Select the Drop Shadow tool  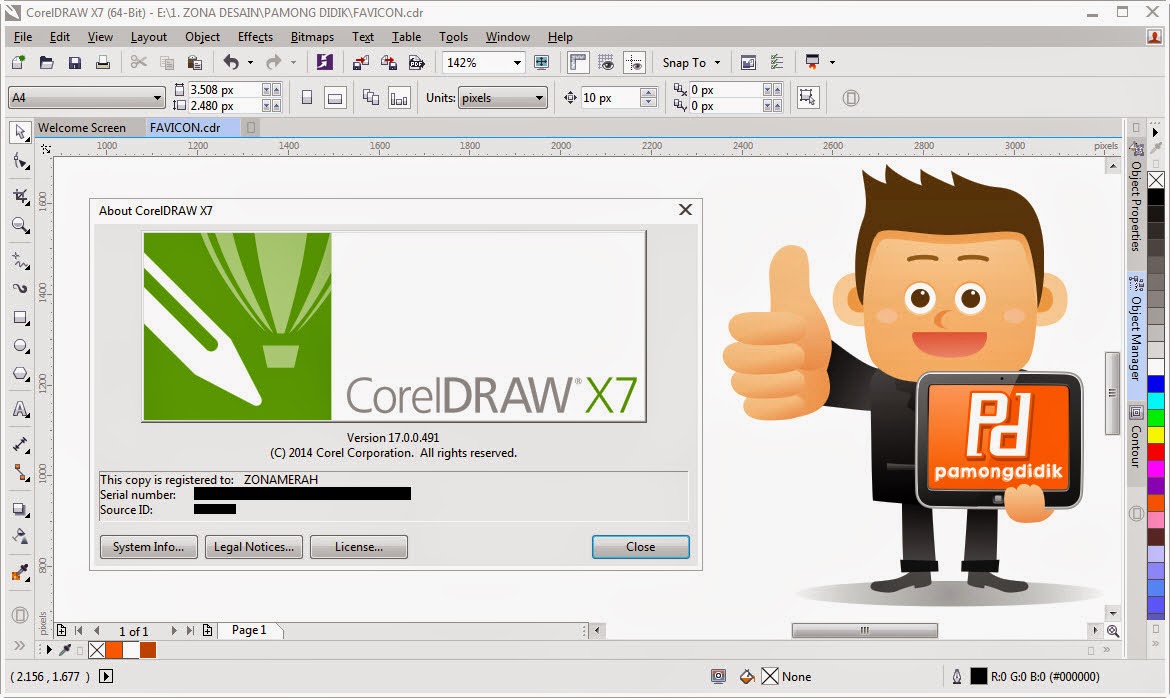(x=20, y=509)
